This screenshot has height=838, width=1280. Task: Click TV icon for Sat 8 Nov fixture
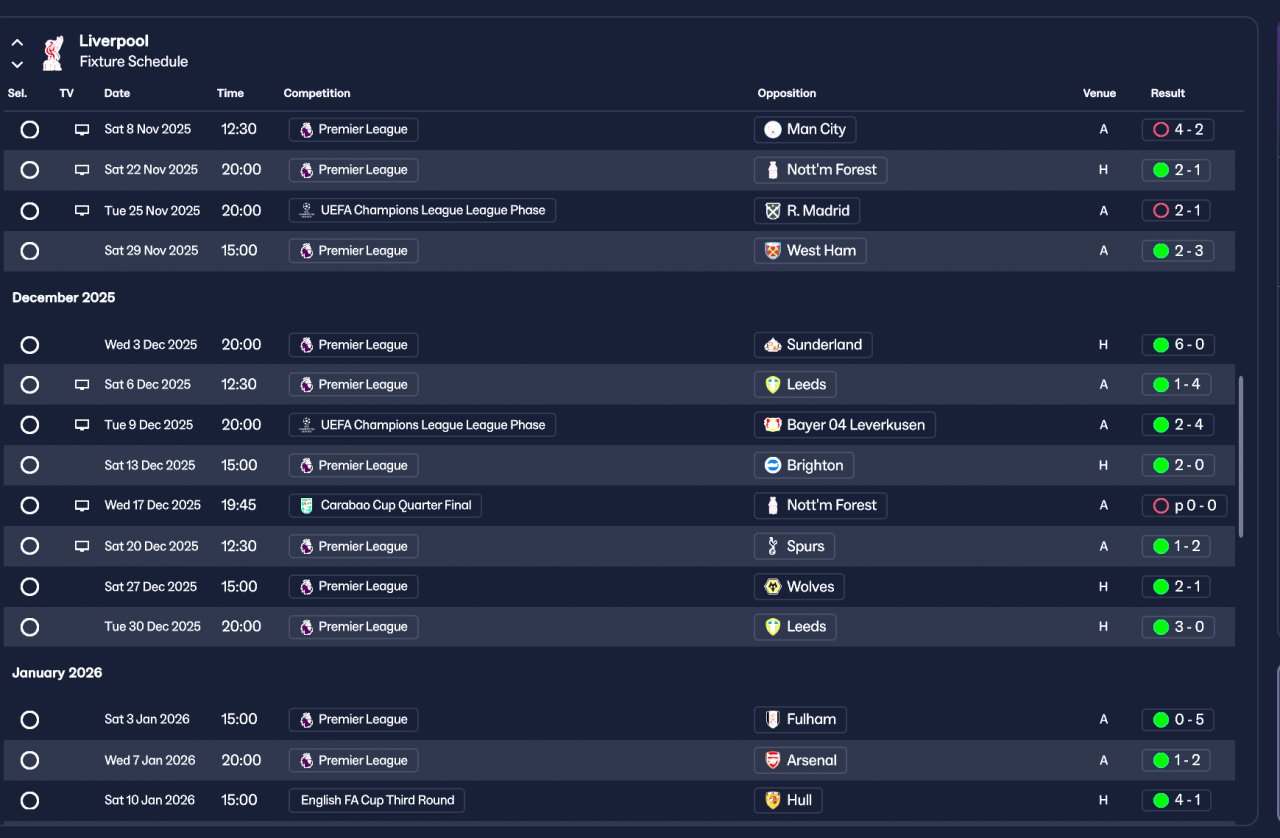coord(82,130)
